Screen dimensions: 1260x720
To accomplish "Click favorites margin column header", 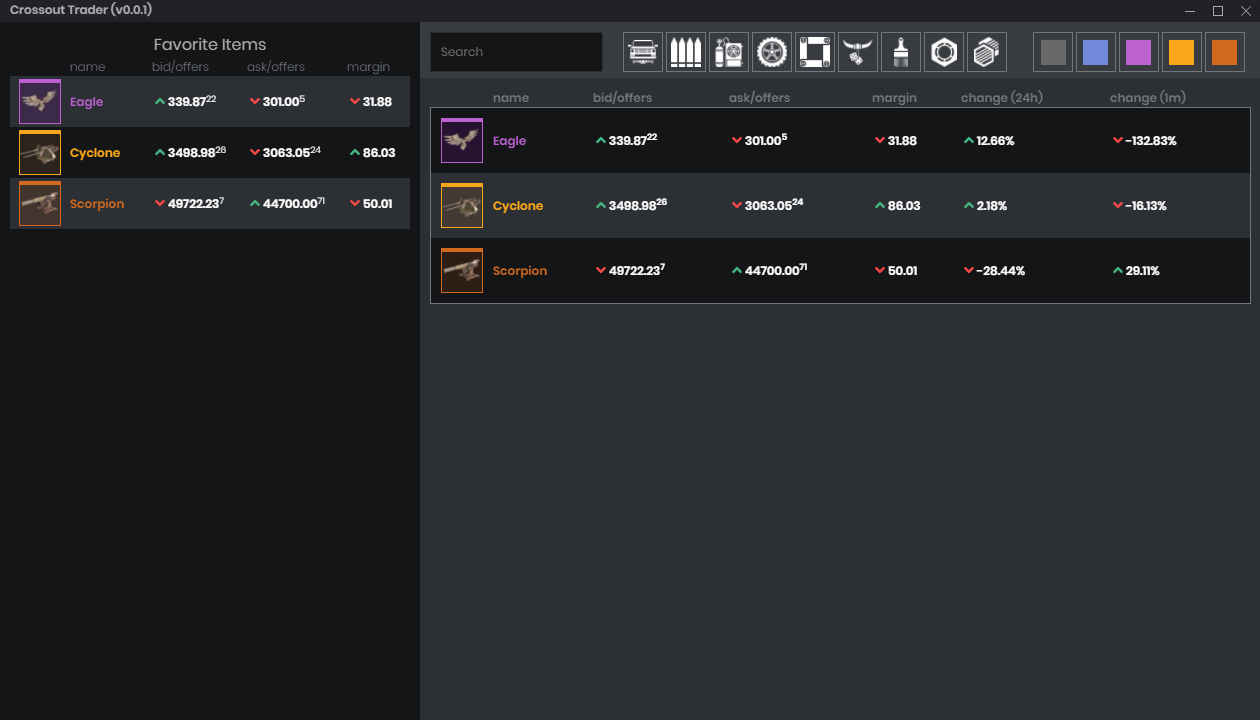I will 369,67.
